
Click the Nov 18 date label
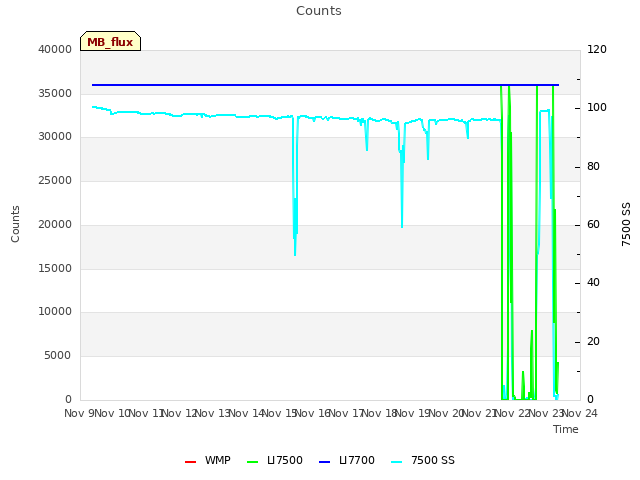point(380,413)
